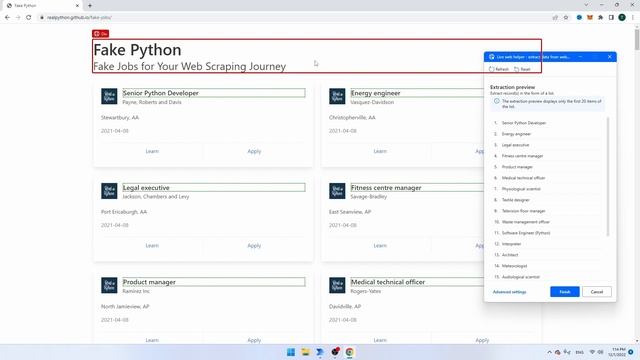Open Google Chrome from taskbar
The width and height of the screenshot is (640, 360).
[349, 352]
